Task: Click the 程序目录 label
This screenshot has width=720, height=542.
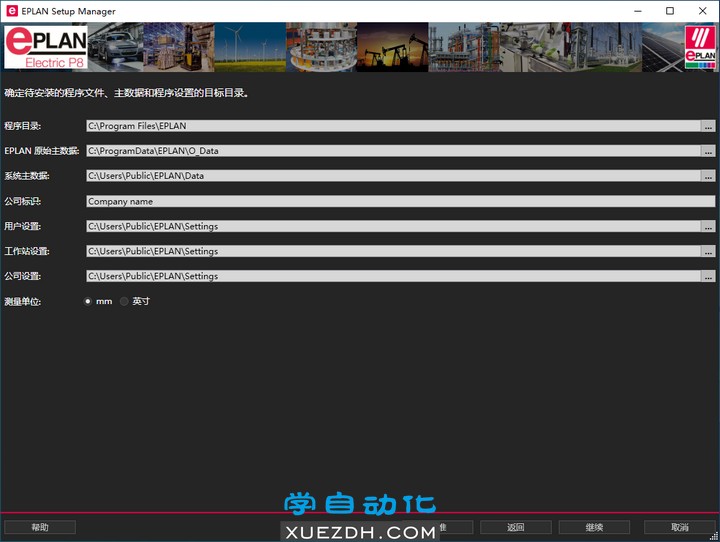Action: coord(22,126)
